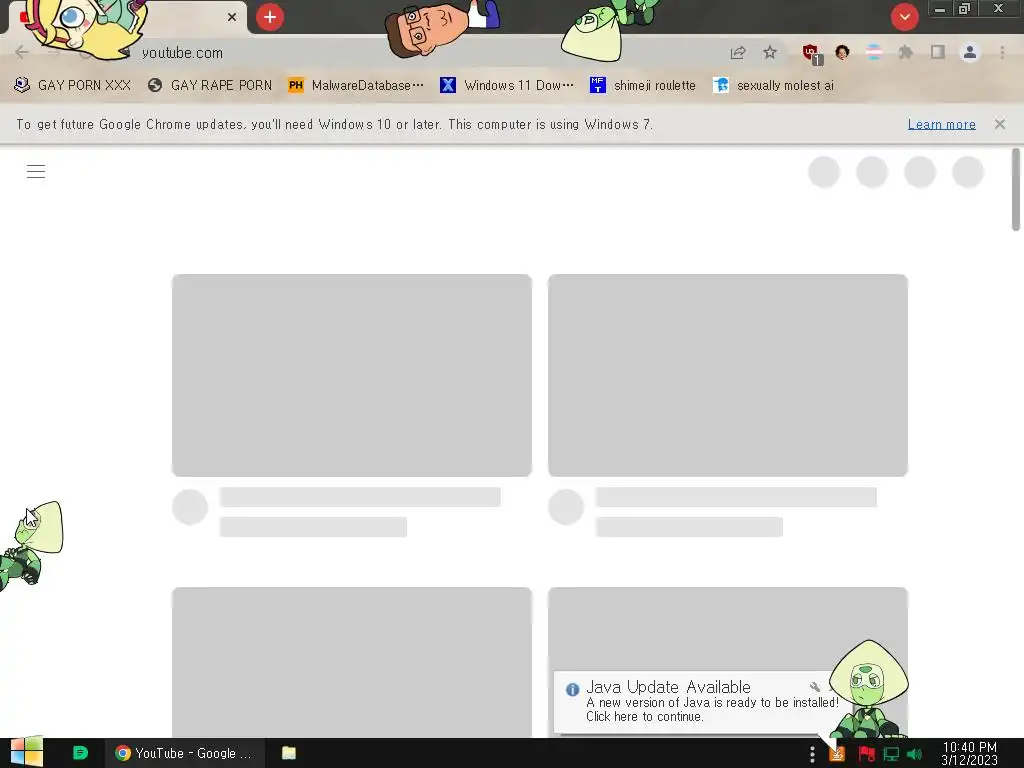The width and height of the screenshot is (1024, 768).
Task: Bookmark this page with the star icon
Action: pos(770,52)
